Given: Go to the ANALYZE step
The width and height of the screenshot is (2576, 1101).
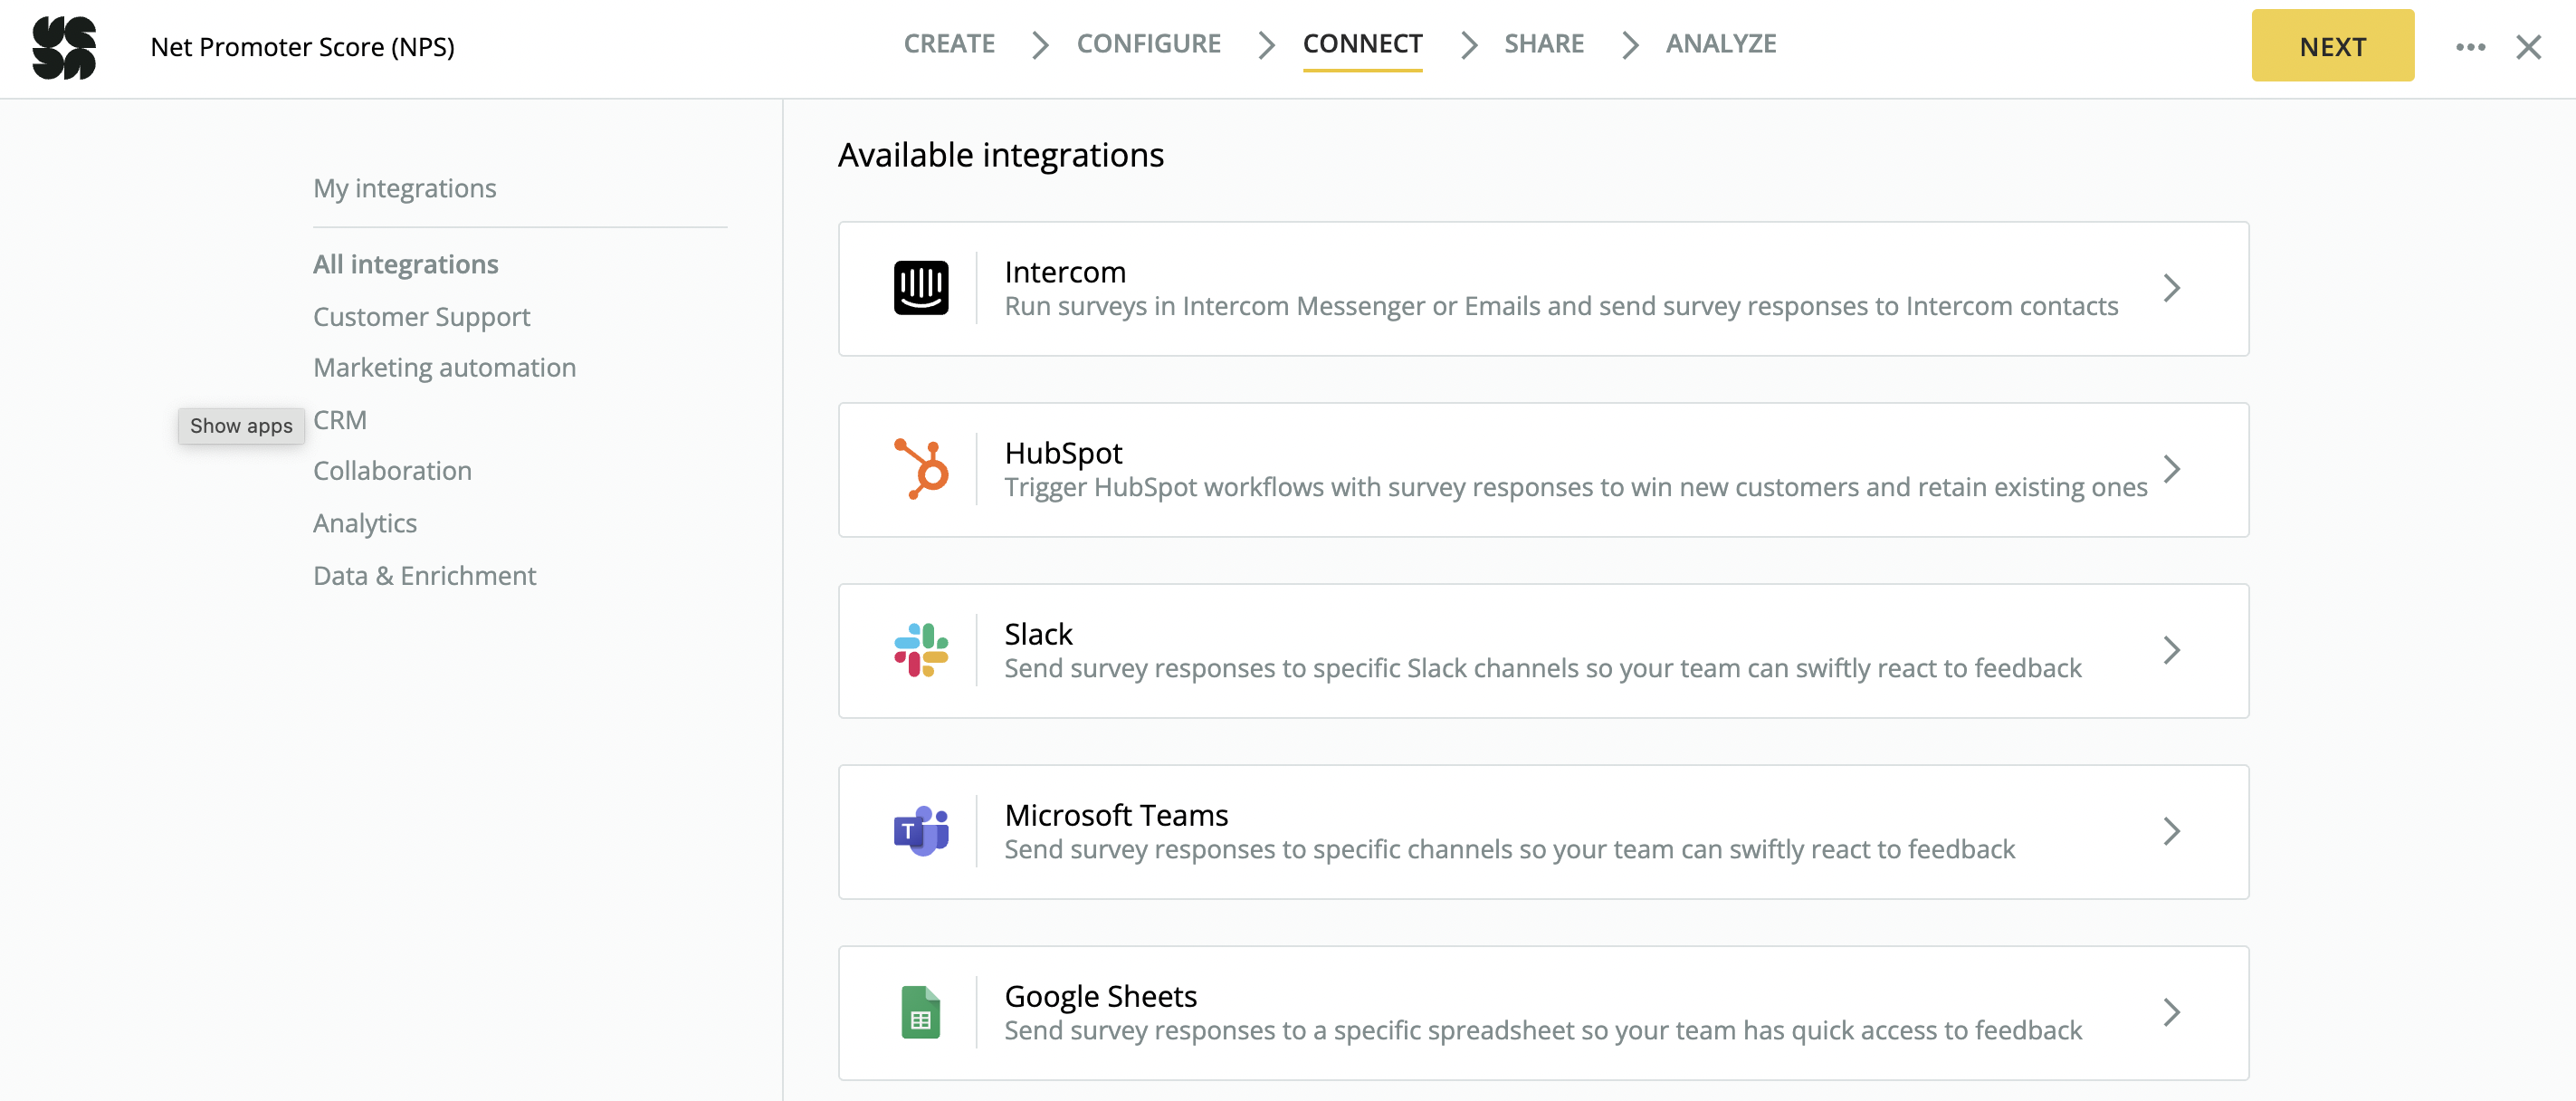Looking at the screenshot, I should coord(1720,44).
